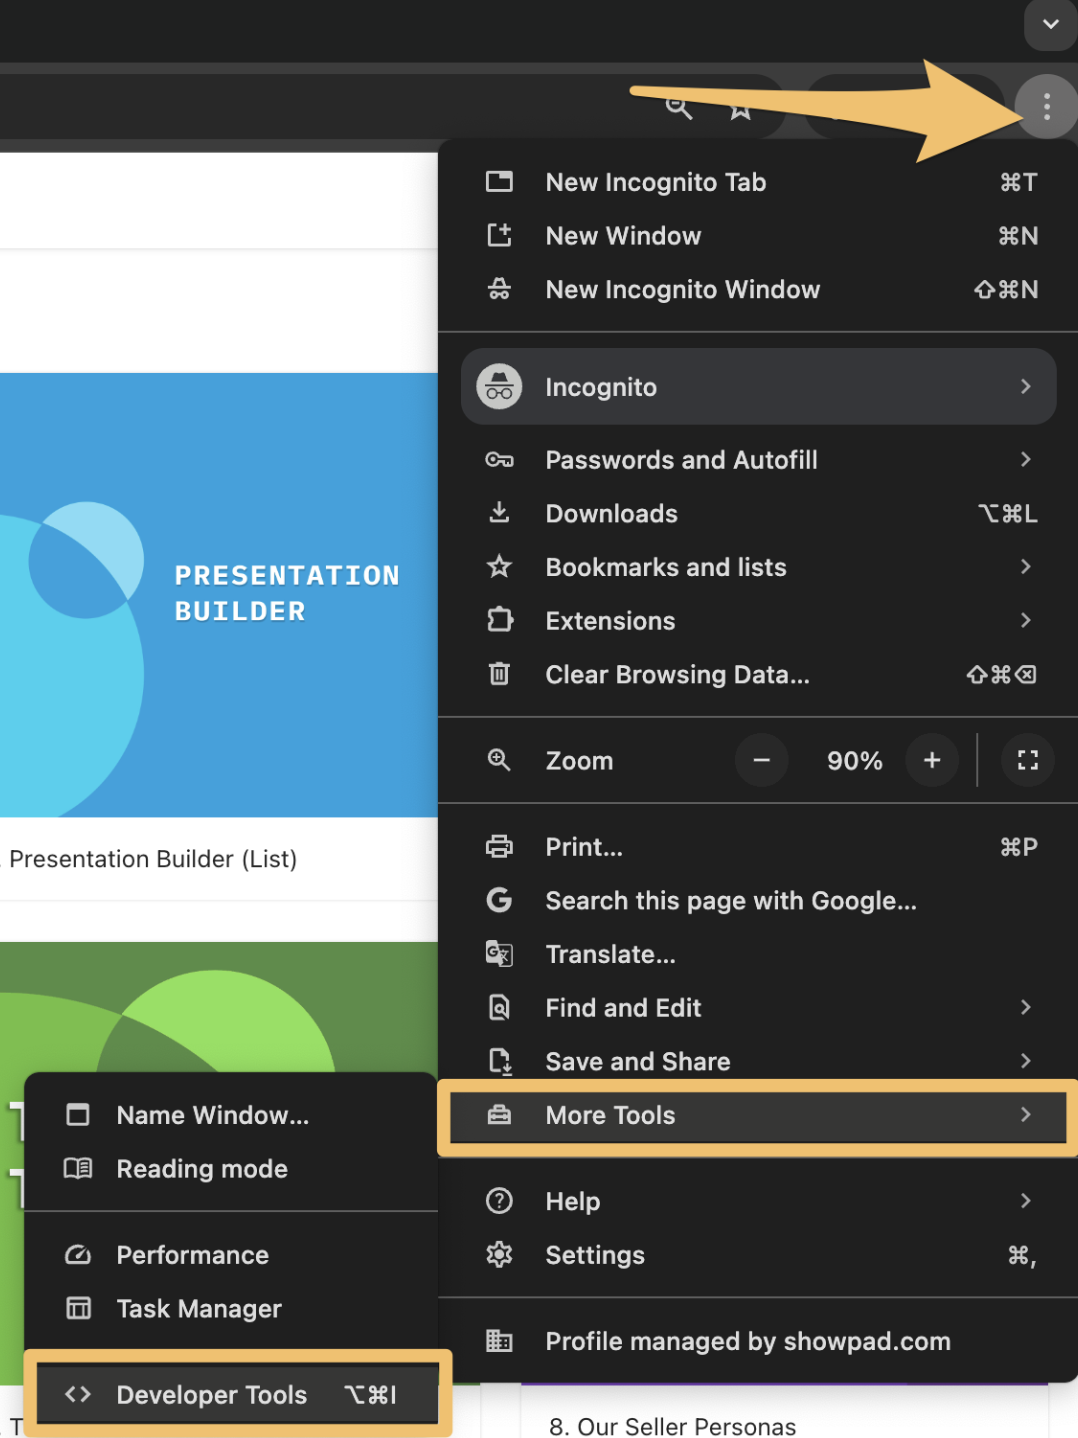Viewport: 1078px width, 1438px height.
Task: Choose New Window menu entry
Action: (757, 236)
